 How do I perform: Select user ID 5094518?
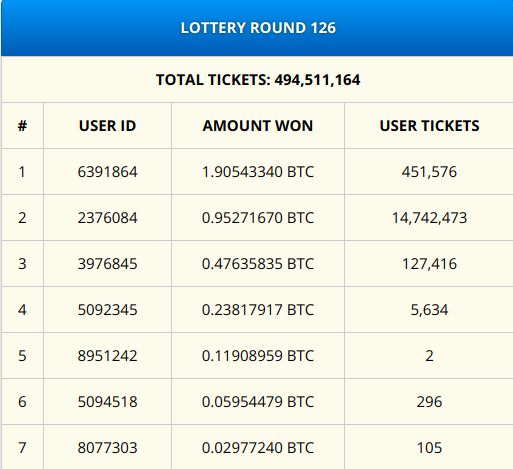[107, 402]
